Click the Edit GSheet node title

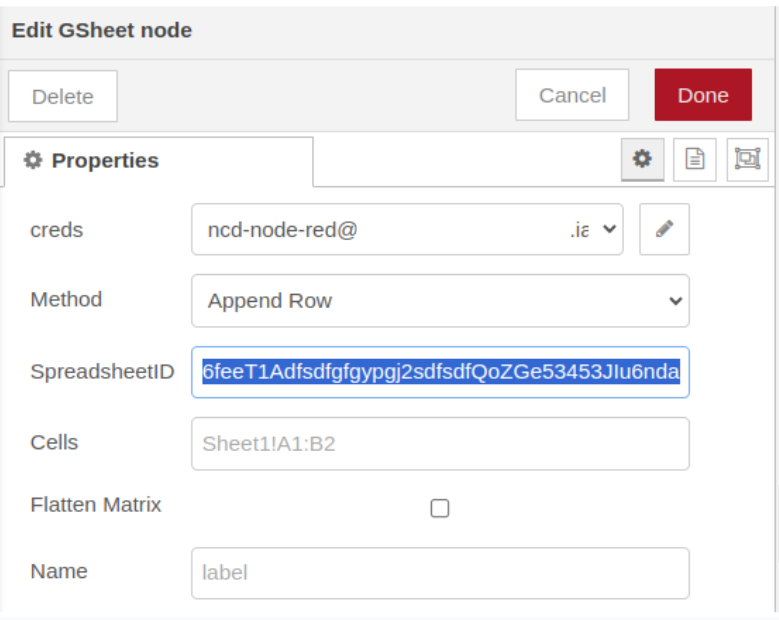(x=102, y=30)
